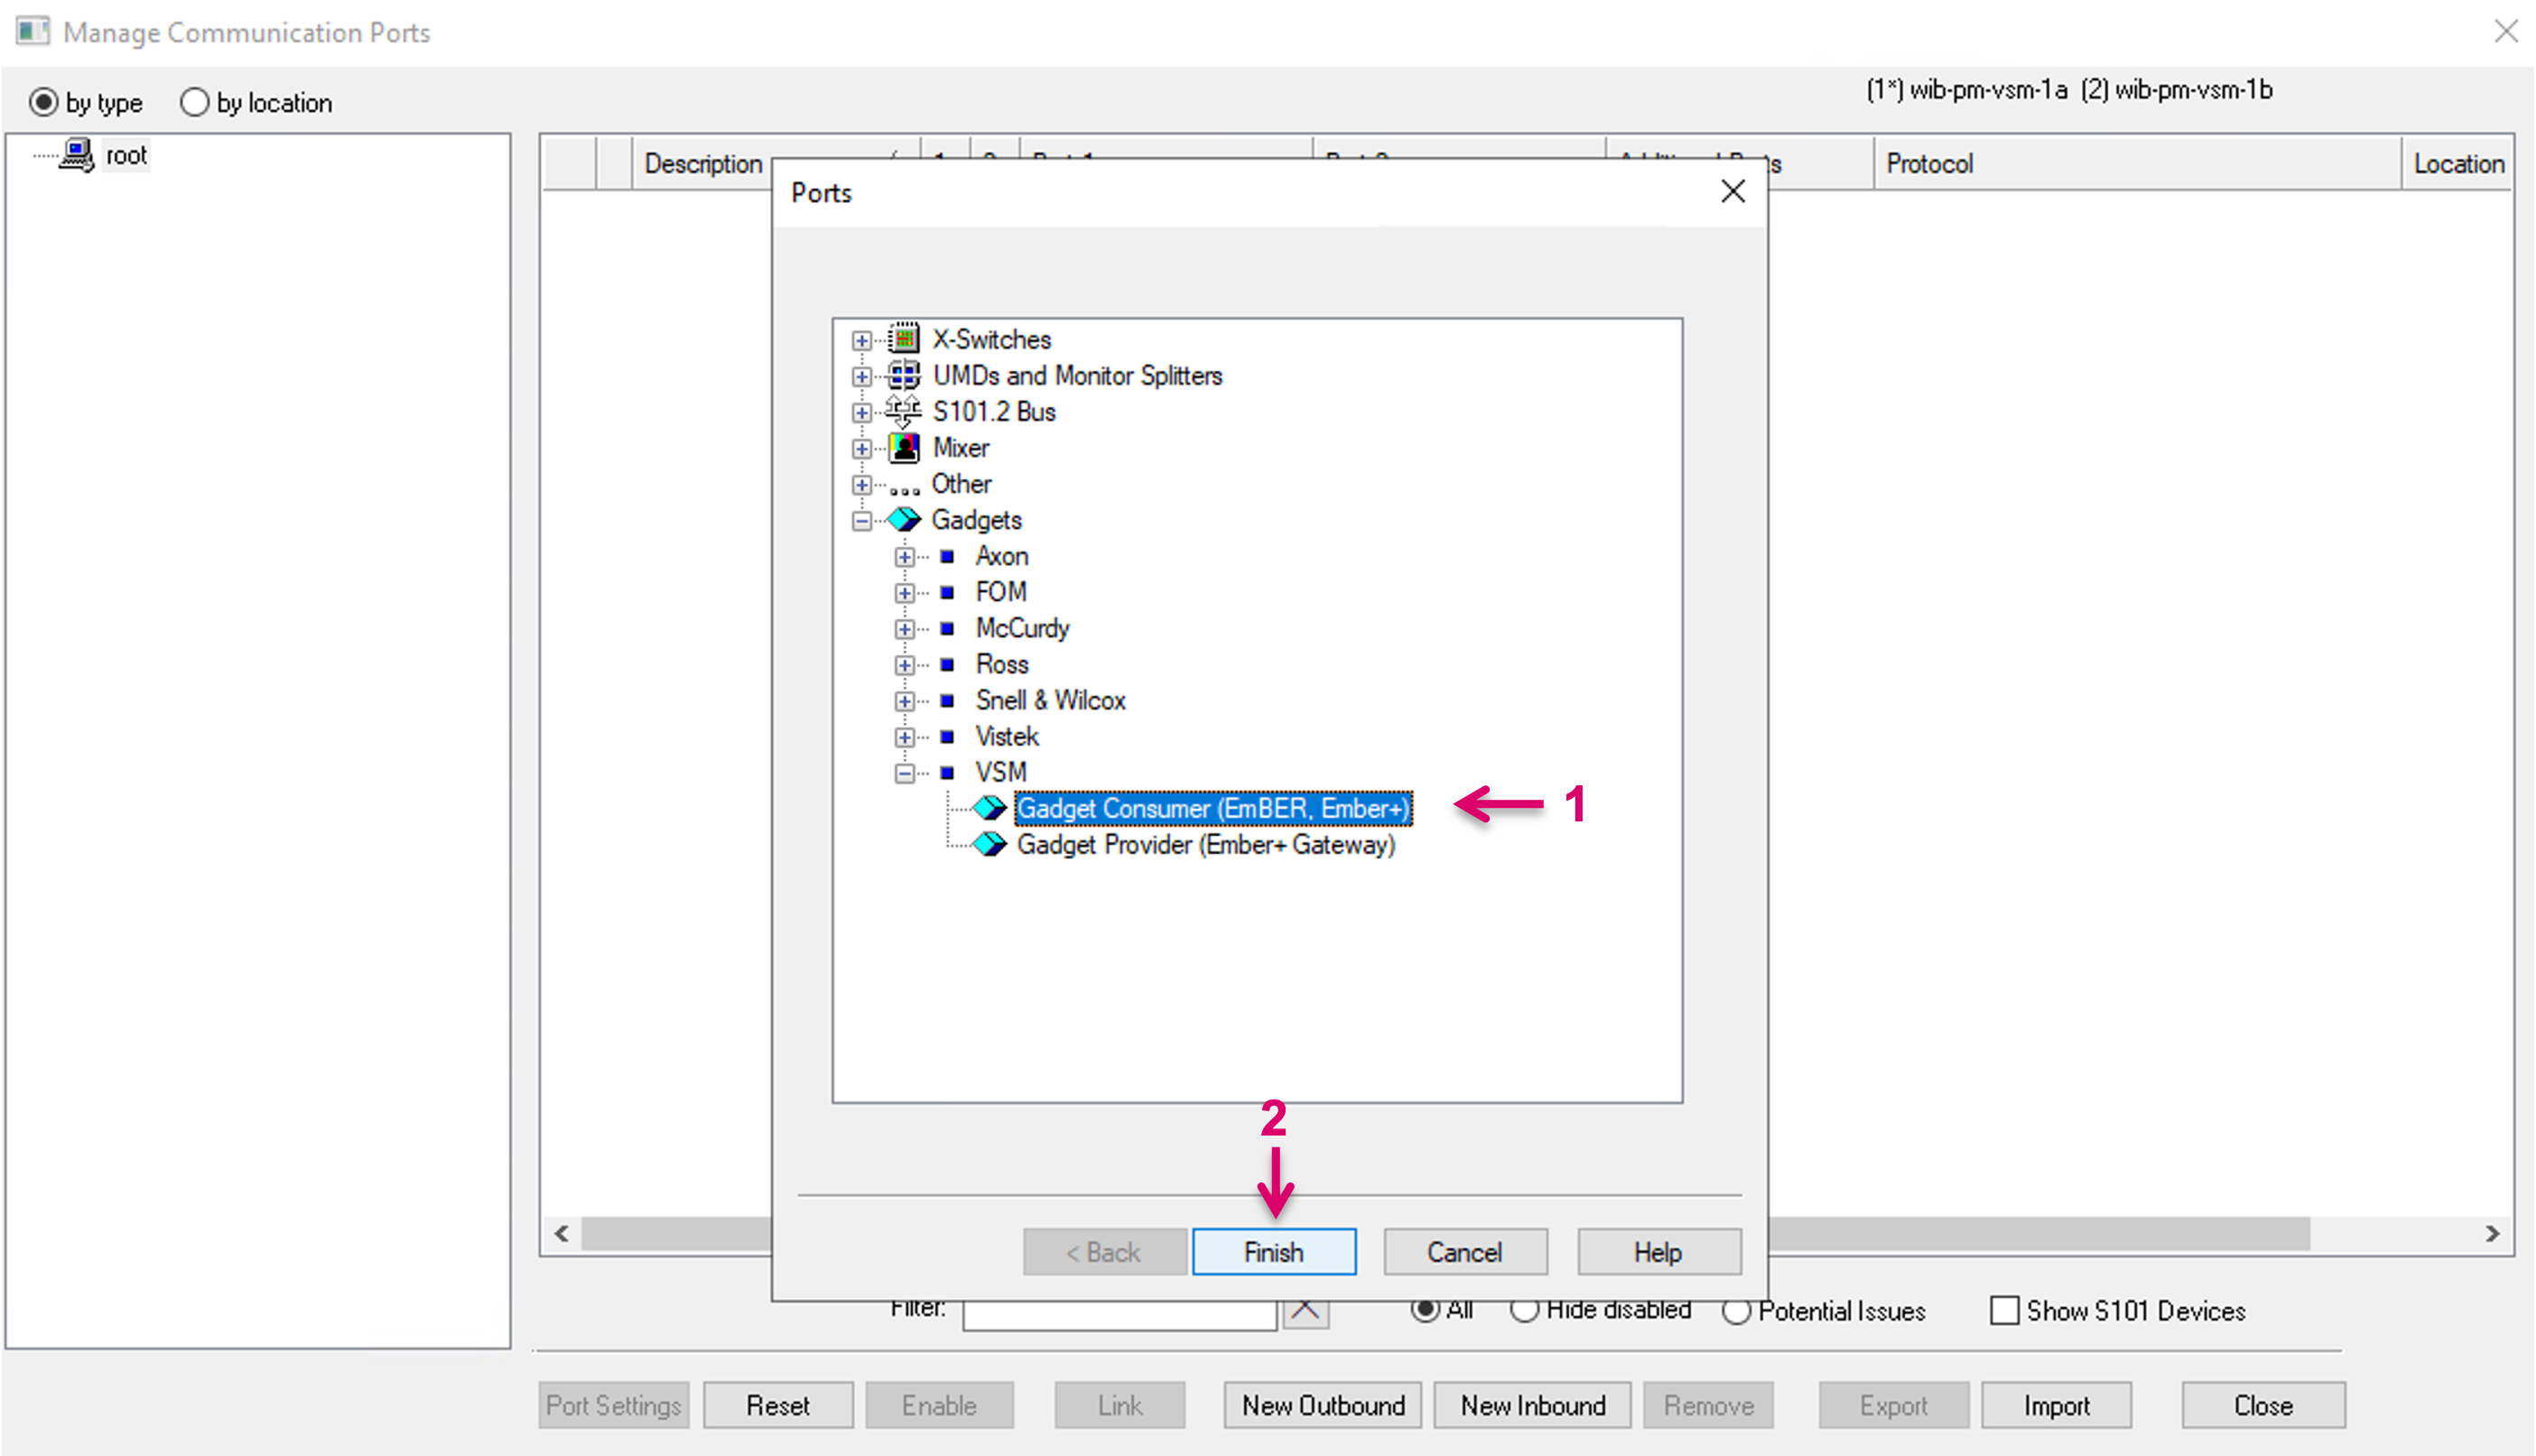This screenshot has height=1456, width=2536.
Task: Click the Finish button
Action: (1273, 1252)
